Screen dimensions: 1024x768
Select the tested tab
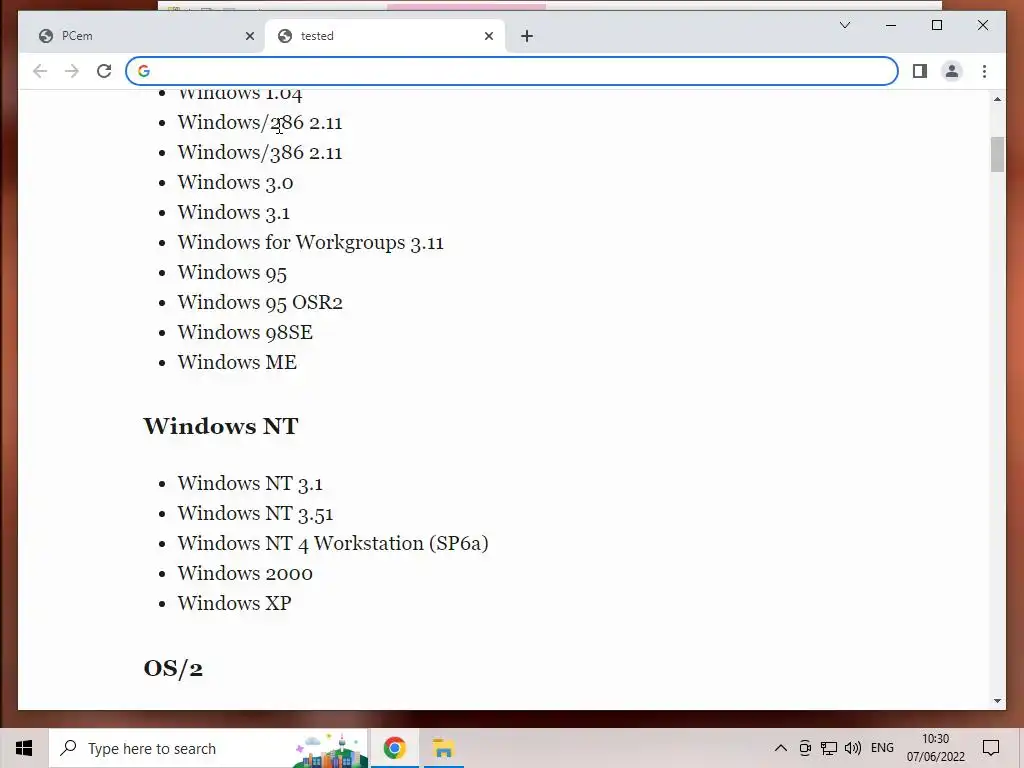[x=385, y=36]
